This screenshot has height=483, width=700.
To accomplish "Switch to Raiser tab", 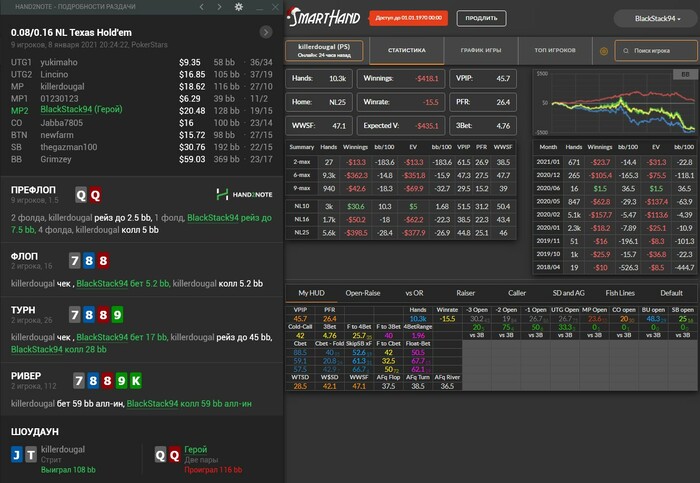I will (466, 293).
